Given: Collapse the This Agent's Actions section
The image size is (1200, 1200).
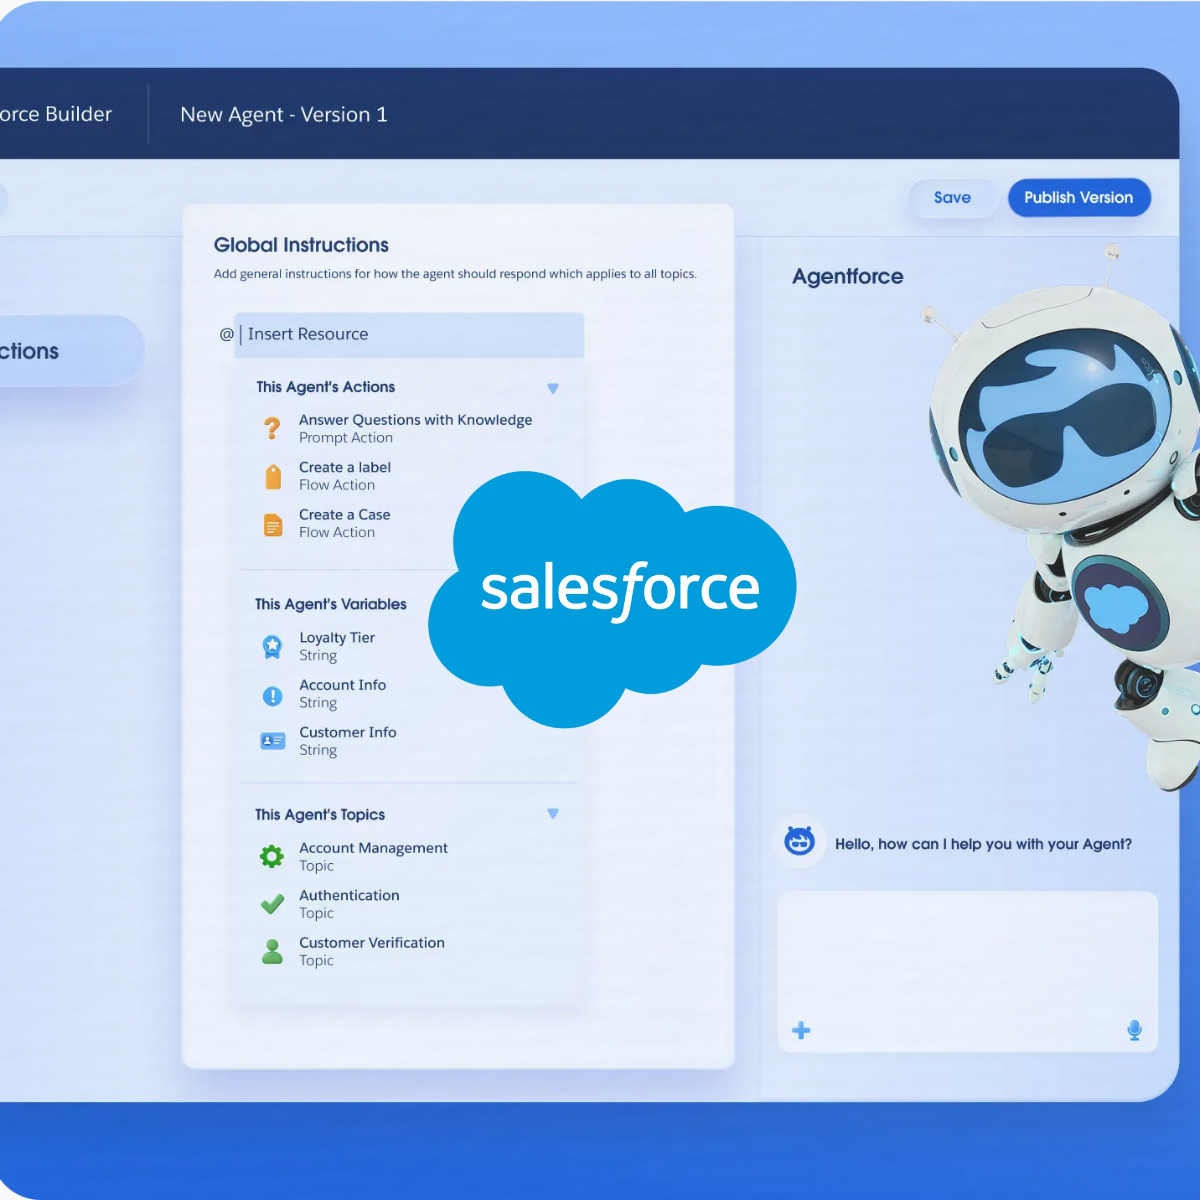Looking at the screenshot, I should 553,388.
